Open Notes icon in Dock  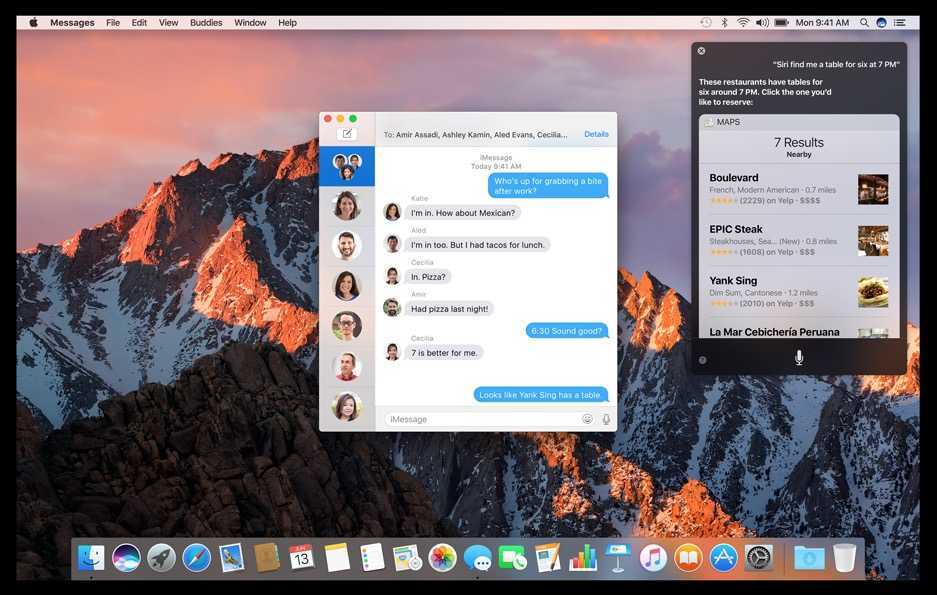tap(337, 558)
